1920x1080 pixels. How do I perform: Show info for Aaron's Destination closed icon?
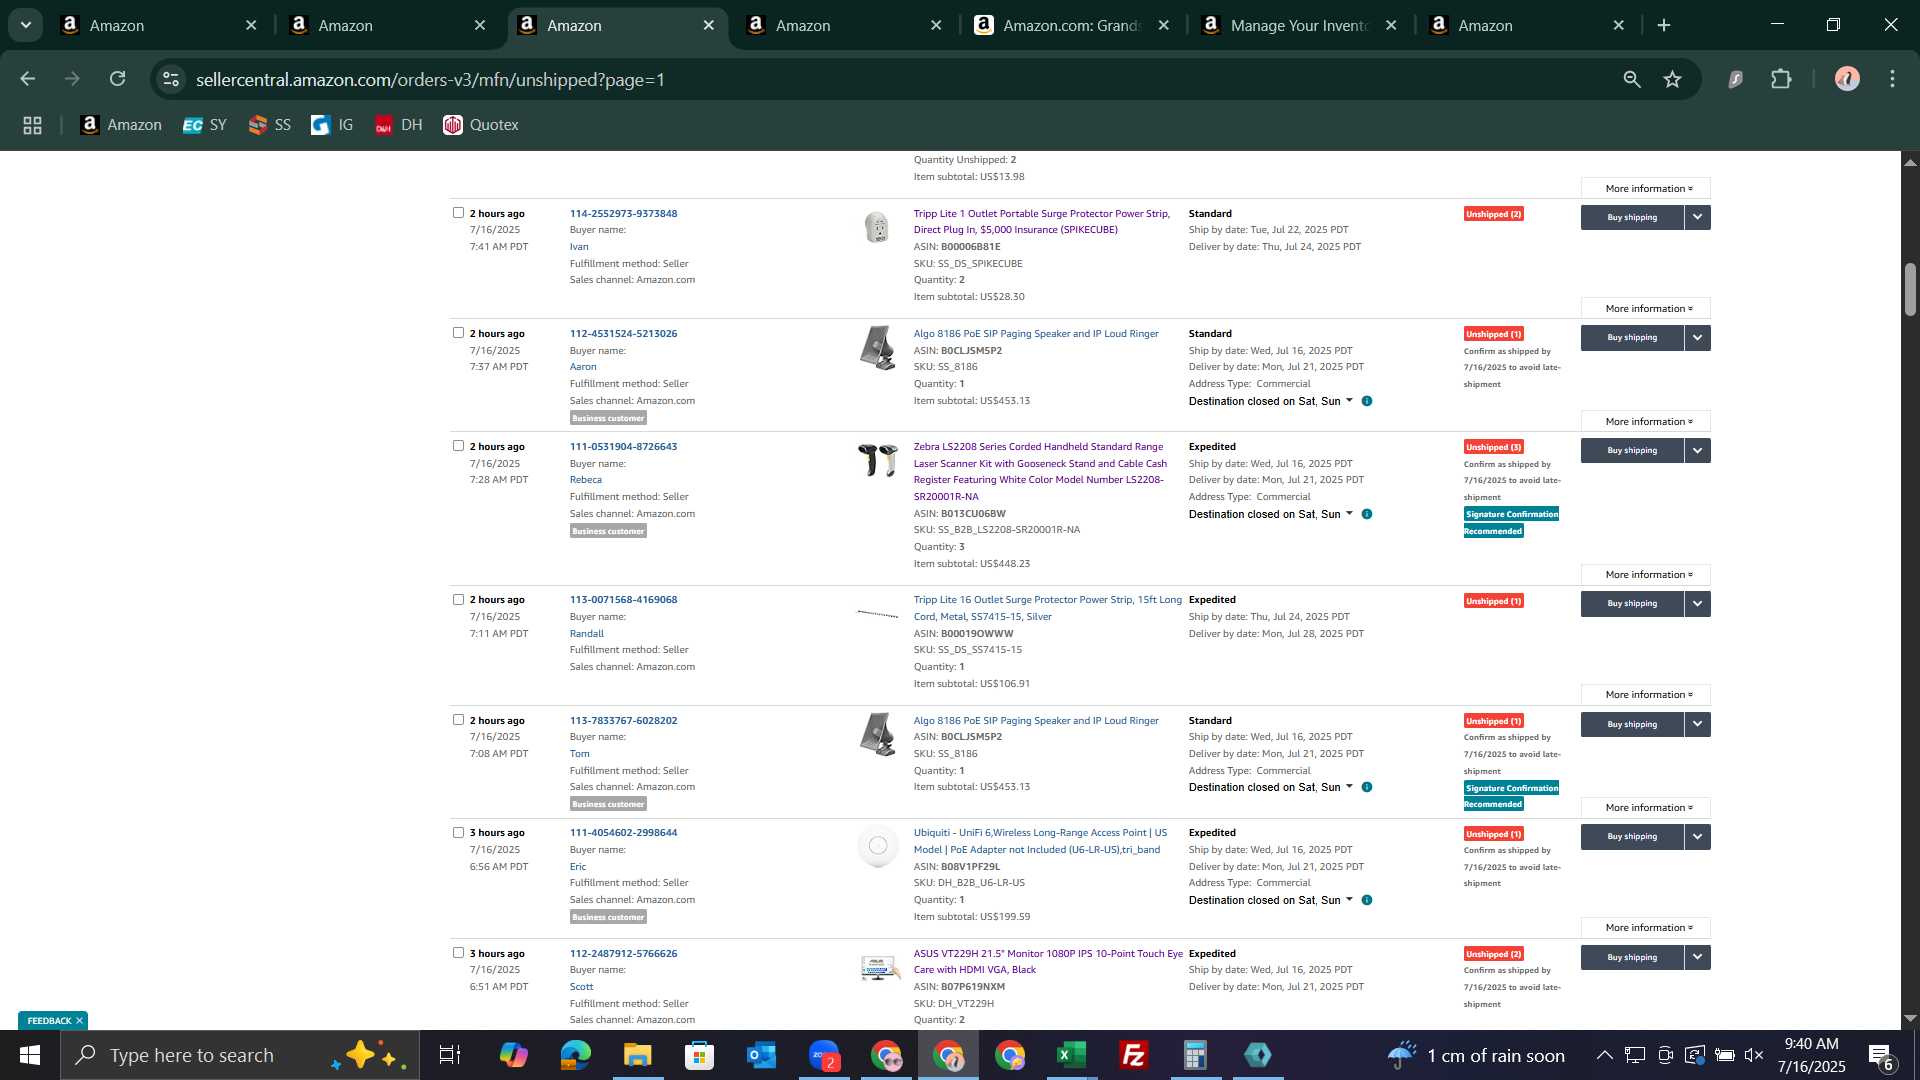1367,401
